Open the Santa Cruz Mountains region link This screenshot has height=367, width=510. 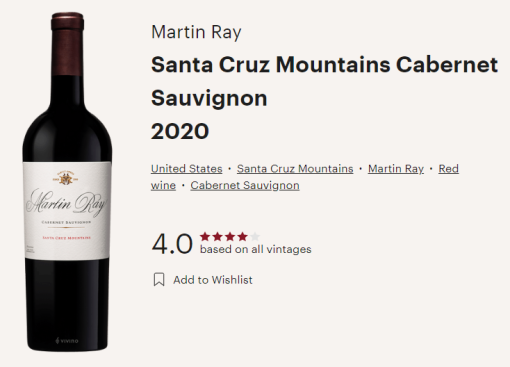295,169
